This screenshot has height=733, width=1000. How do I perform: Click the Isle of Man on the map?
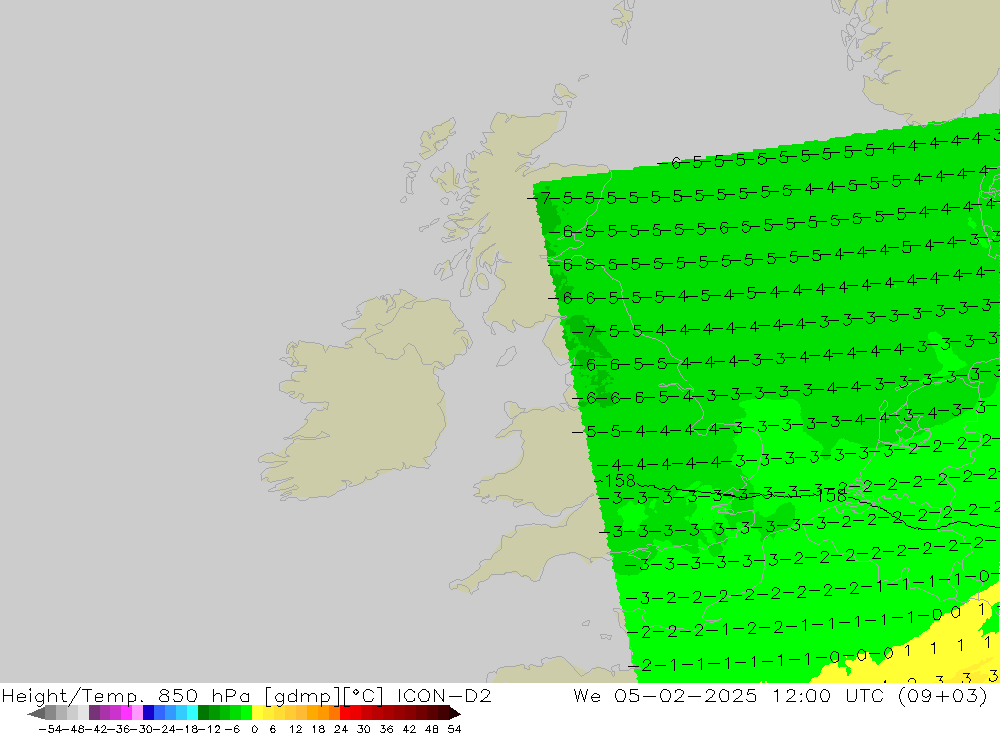coord(506,356)
